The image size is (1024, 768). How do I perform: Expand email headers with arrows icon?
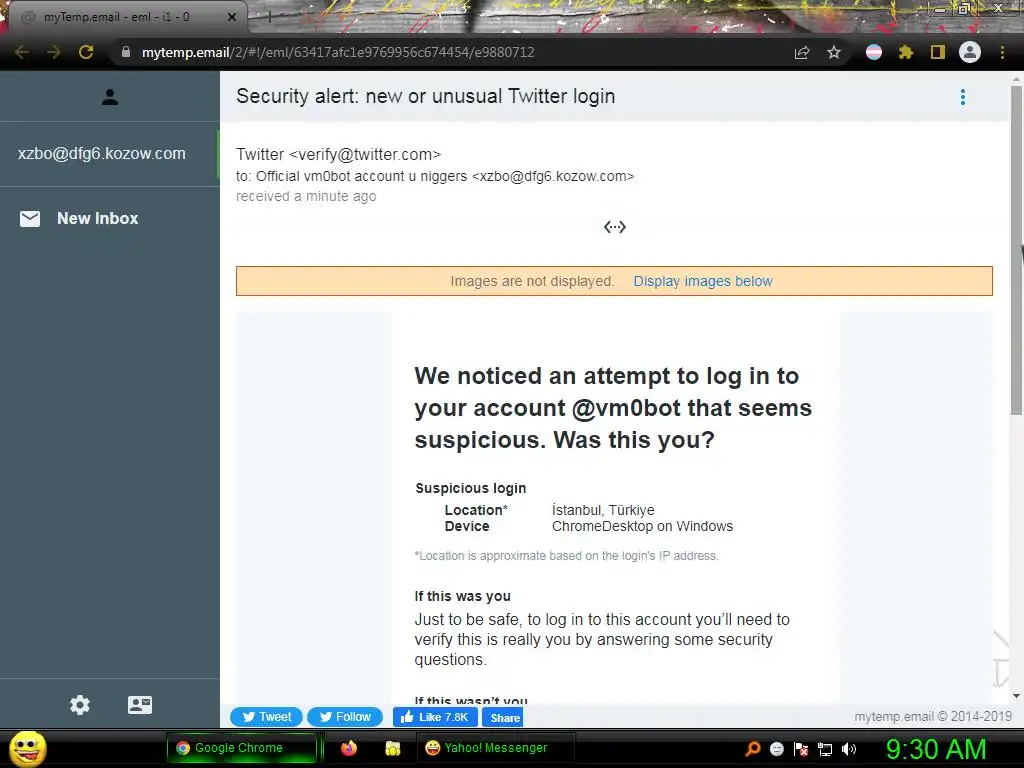[x=615, y=227]
